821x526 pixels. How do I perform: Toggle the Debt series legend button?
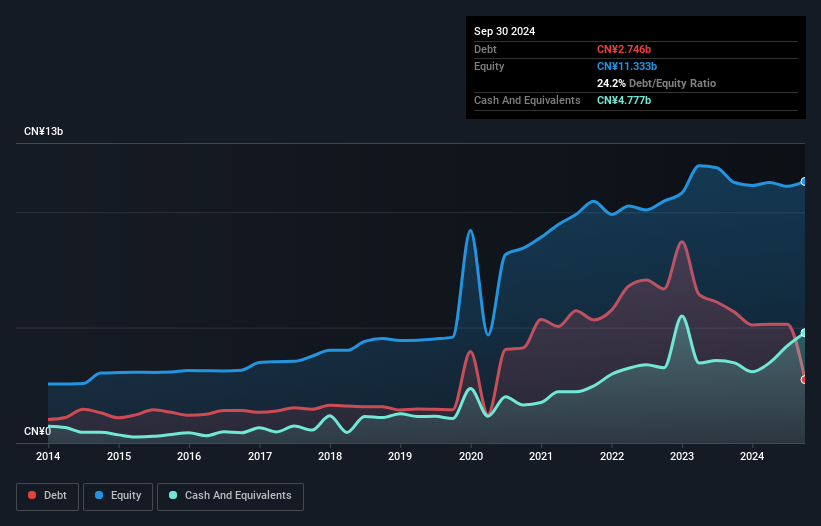pos(48,496)
